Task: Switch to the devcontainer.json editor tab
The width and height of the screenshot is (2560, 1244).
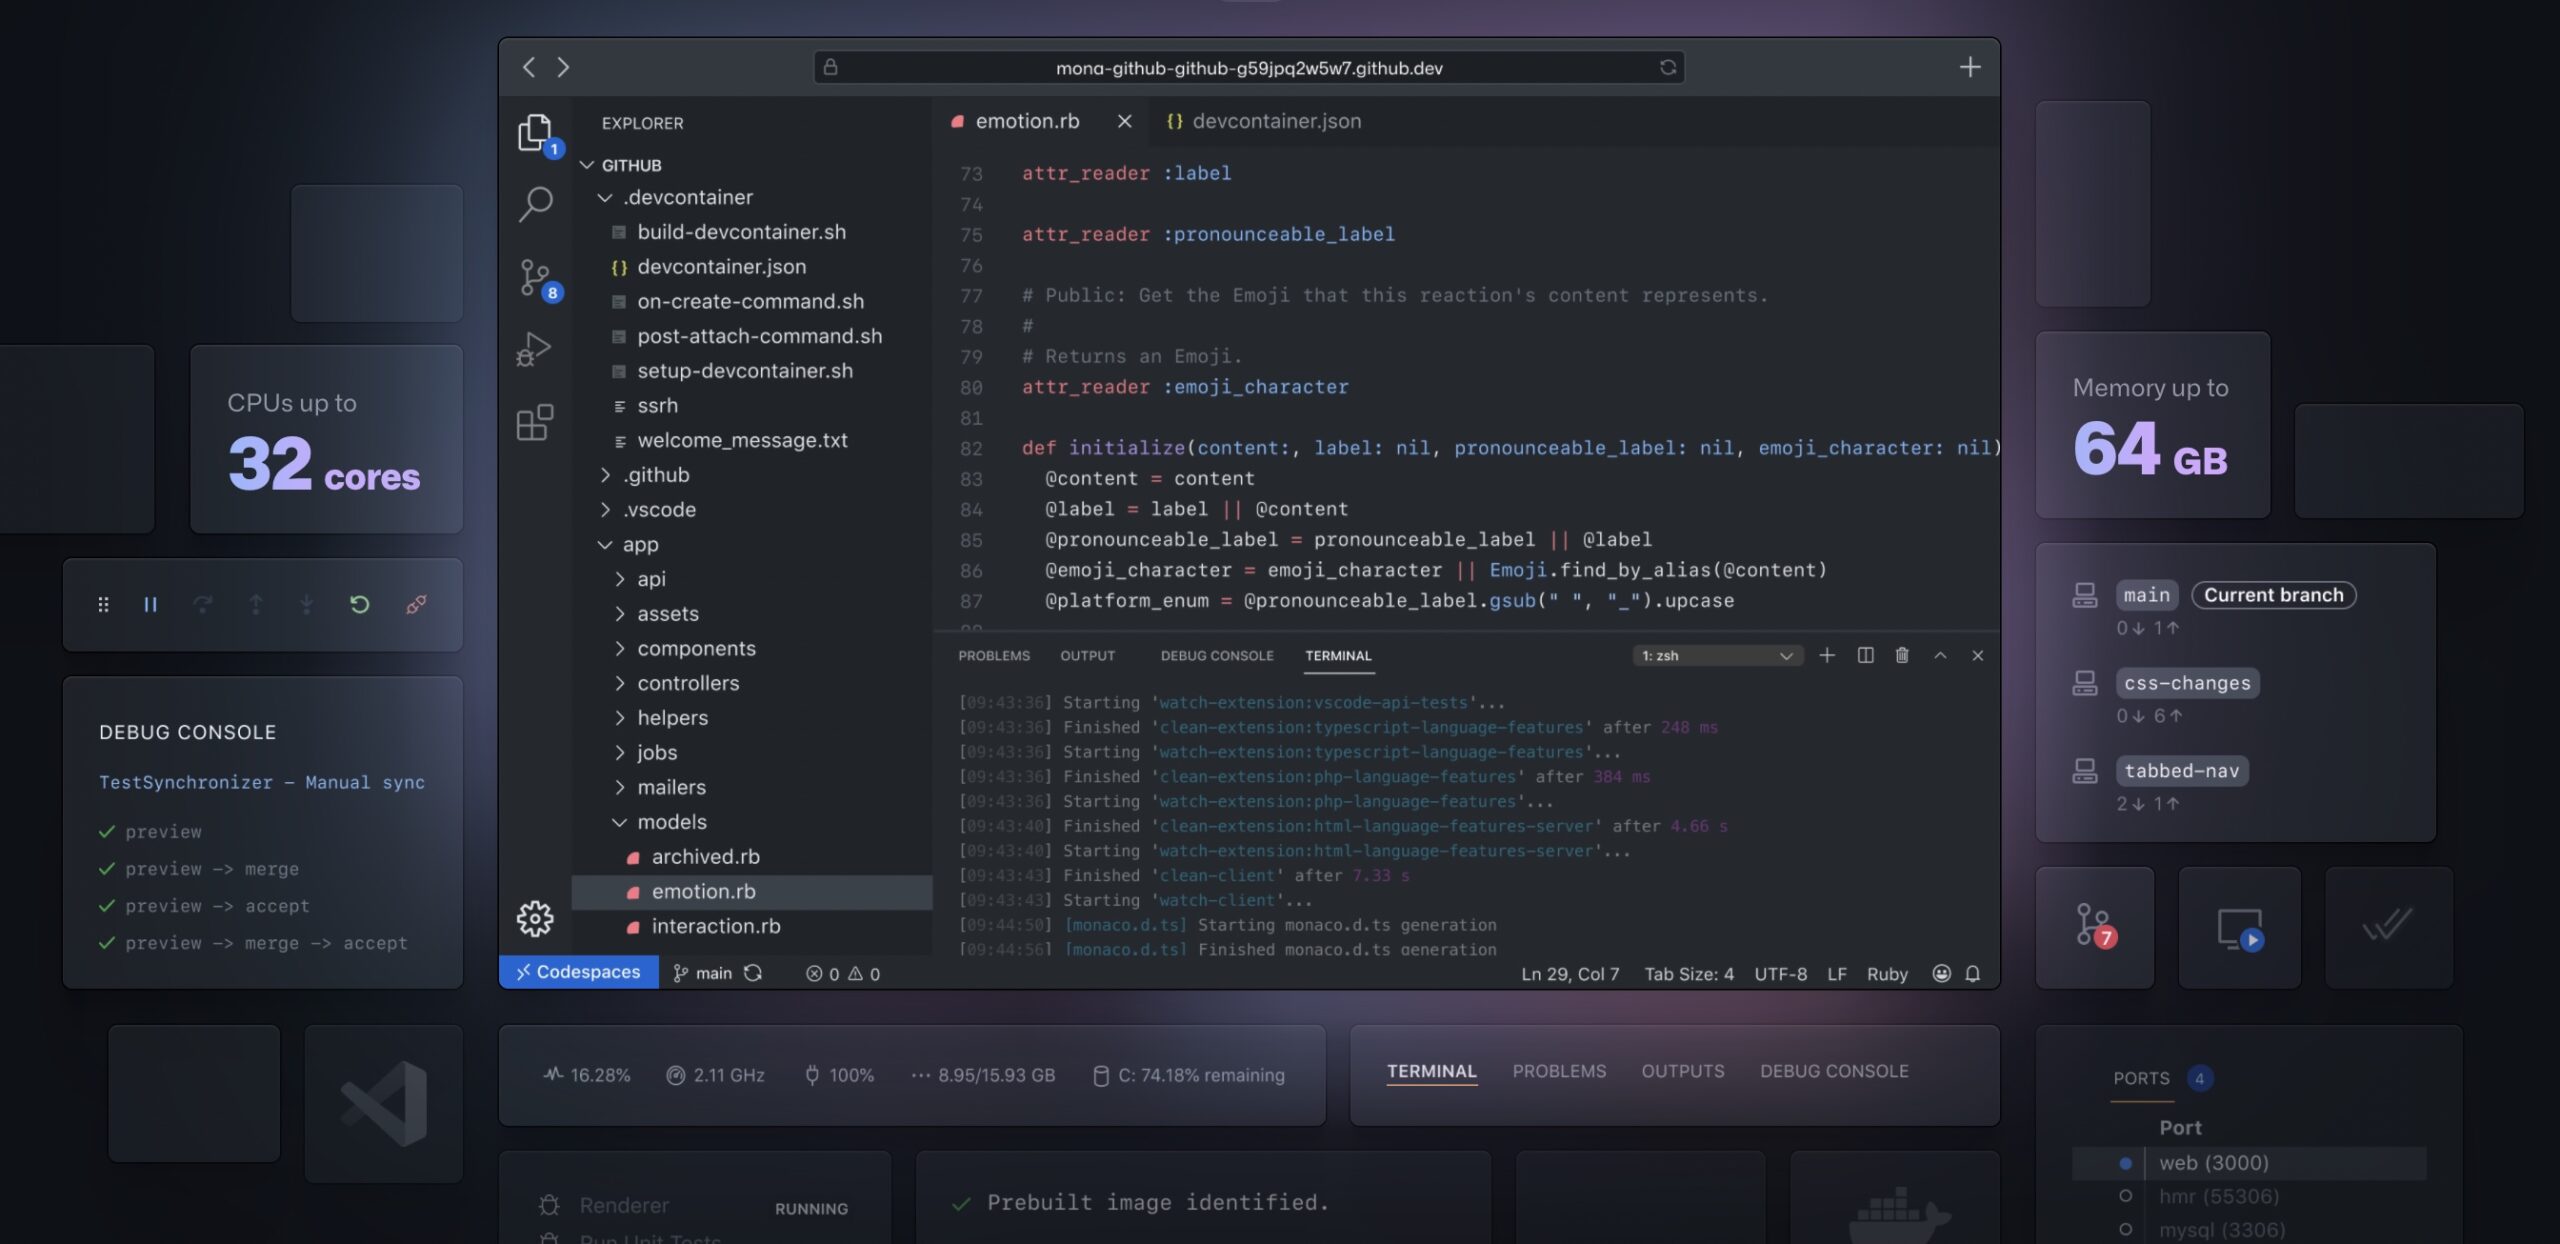Action: coord(1275,121)
